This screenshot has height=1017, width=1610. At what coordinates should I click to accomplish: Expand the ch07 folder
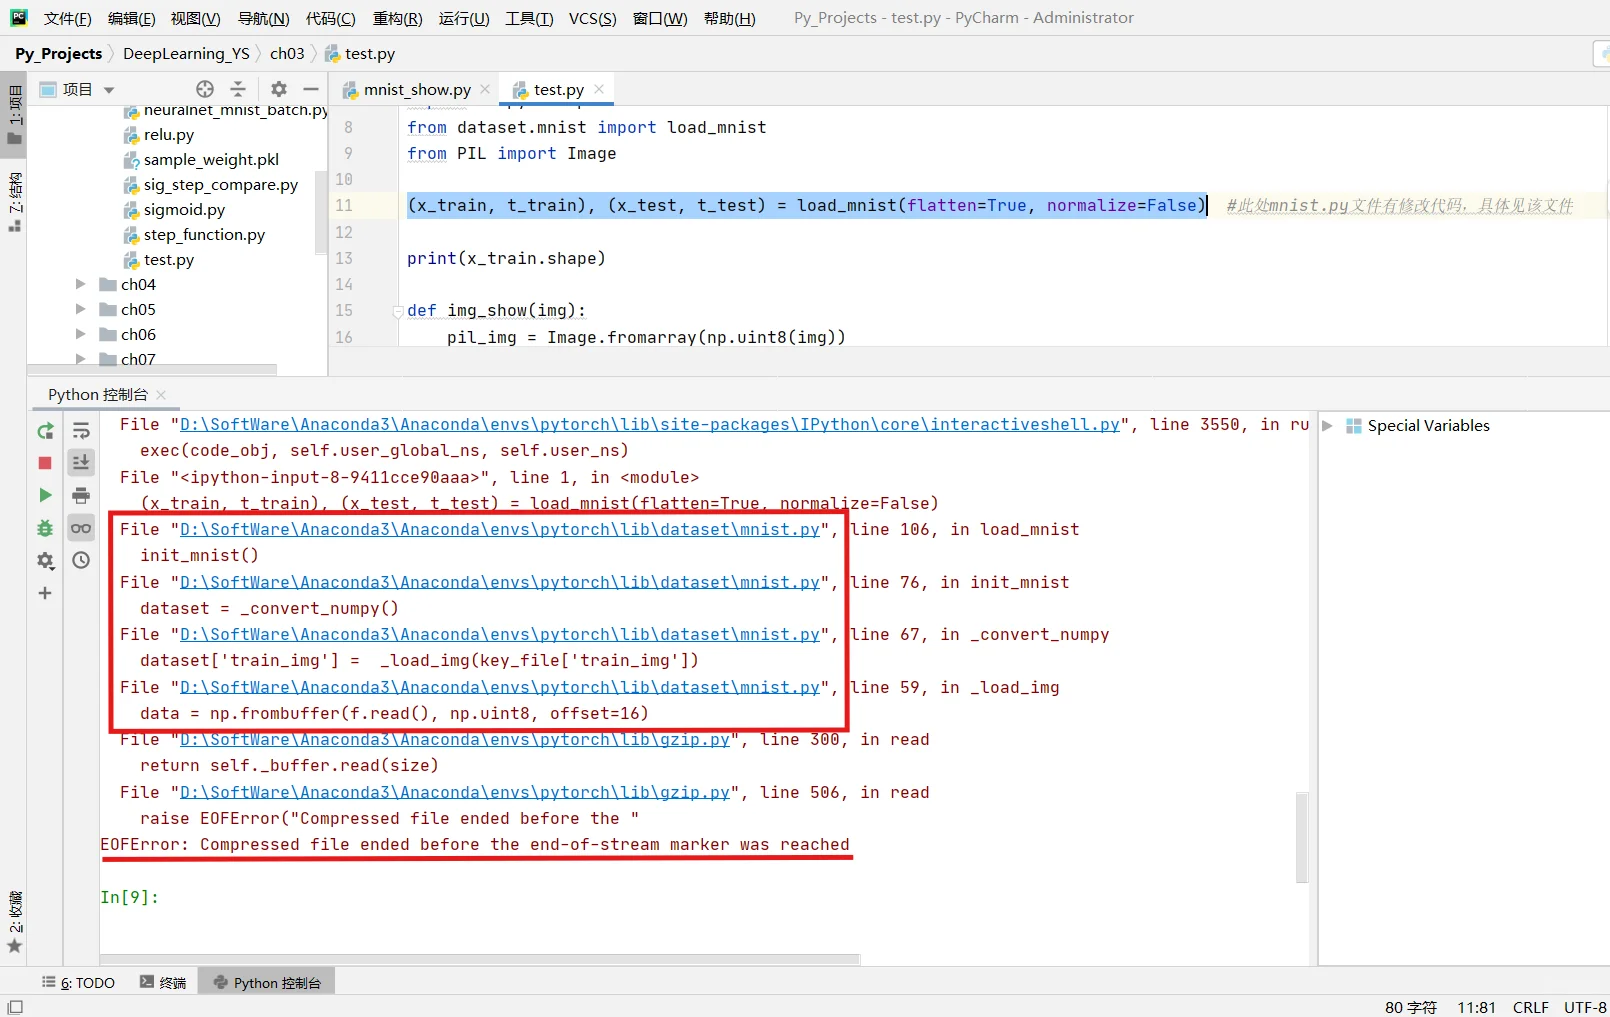coord(81,358)
